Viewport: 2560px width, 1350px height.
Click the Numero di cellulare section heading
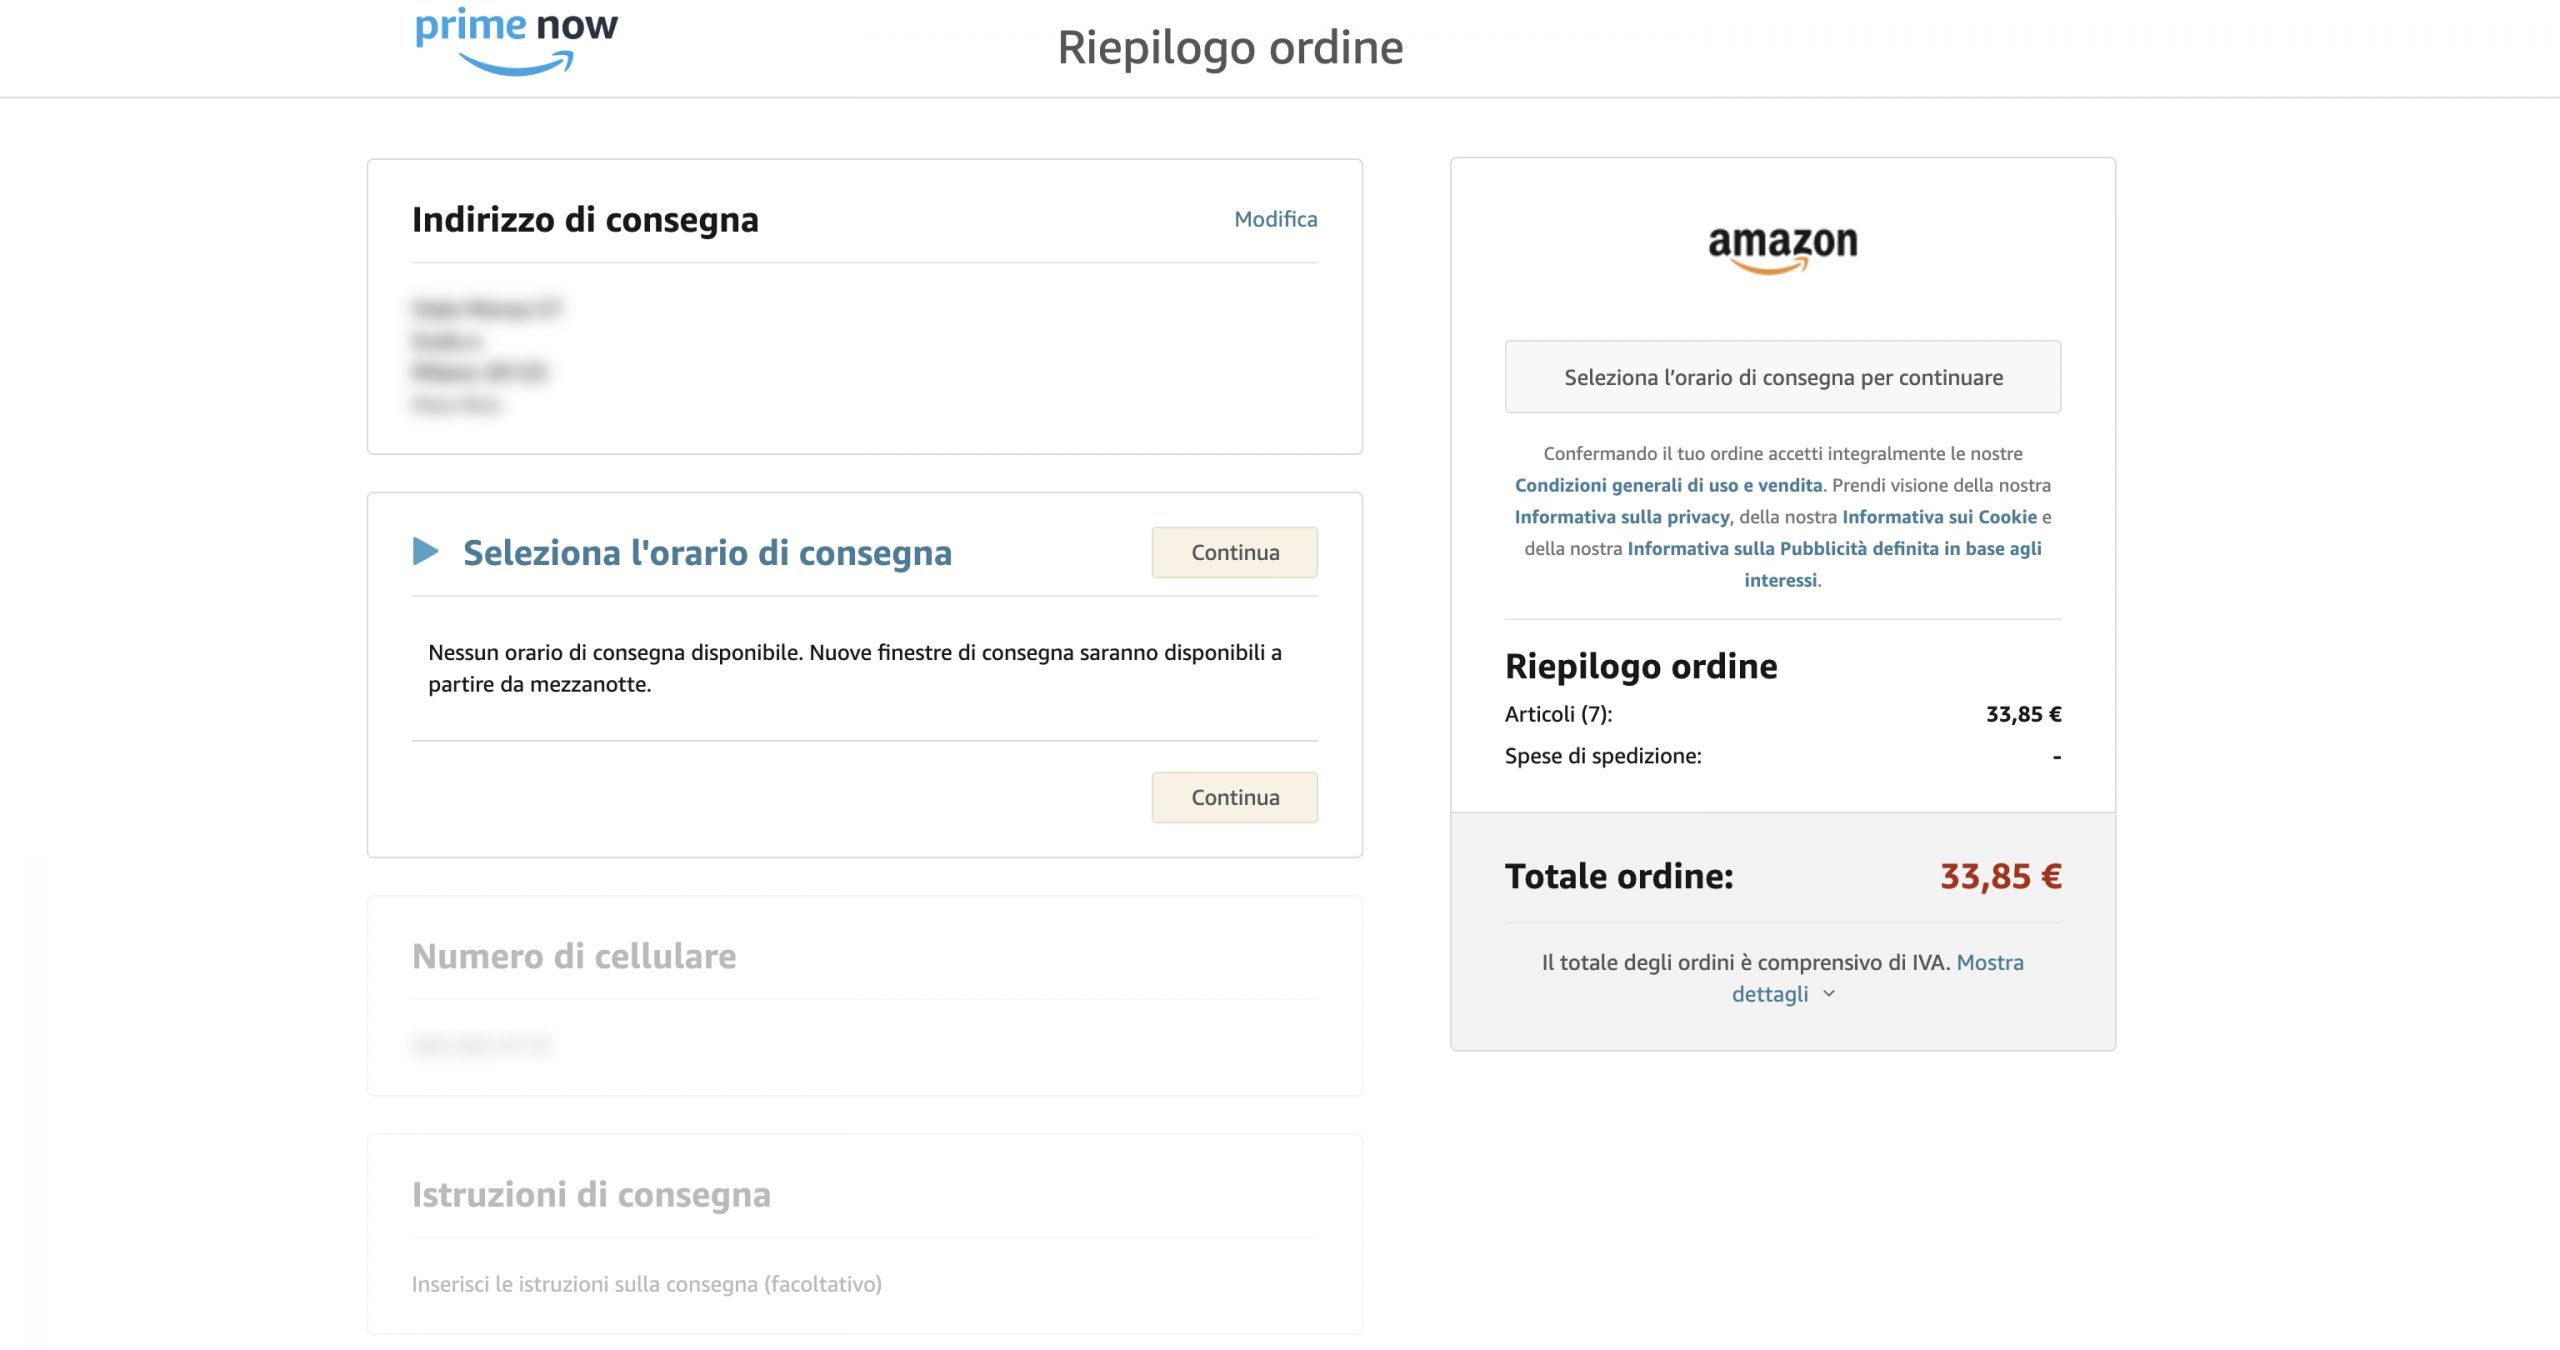574,956
